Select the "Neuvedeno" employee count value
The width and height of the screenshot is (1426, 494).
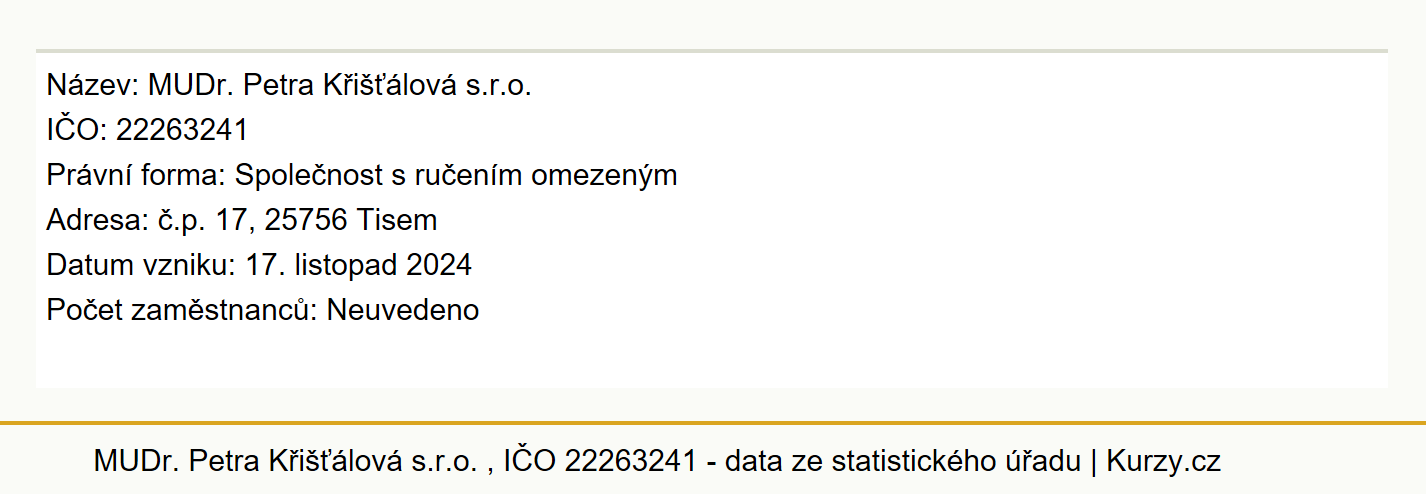point(403,310)
